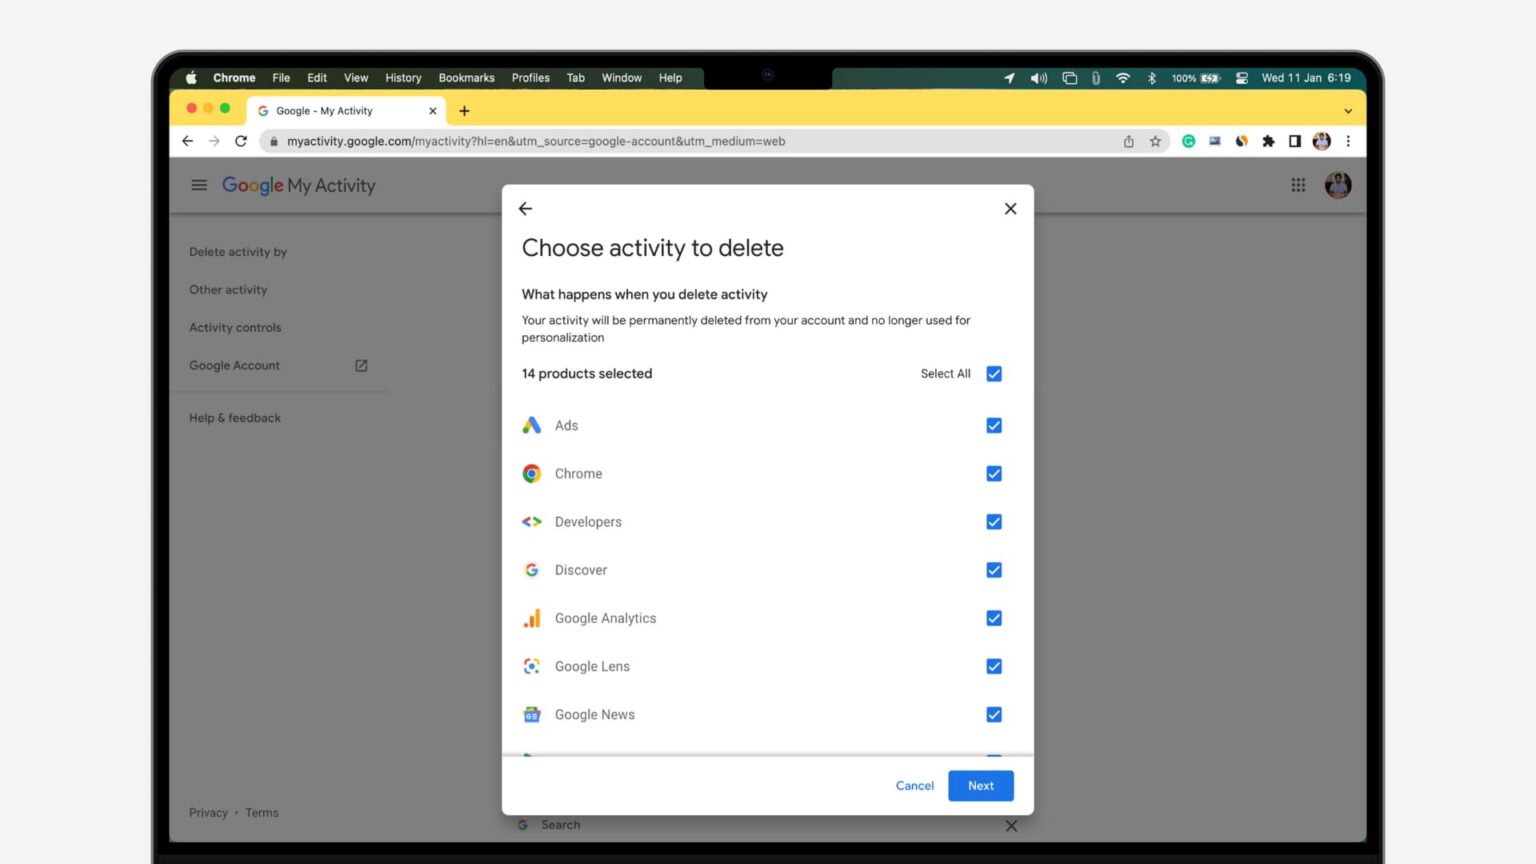
Task: Open Google Account sidebar link
Action: [234, 366]
